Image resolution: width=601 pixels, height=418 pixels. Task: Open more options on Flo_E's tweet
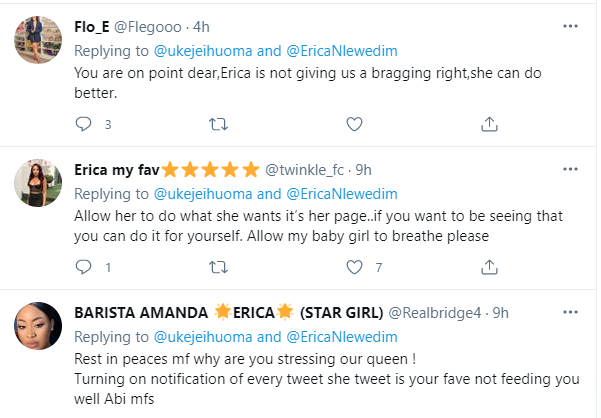coord(569,25)
